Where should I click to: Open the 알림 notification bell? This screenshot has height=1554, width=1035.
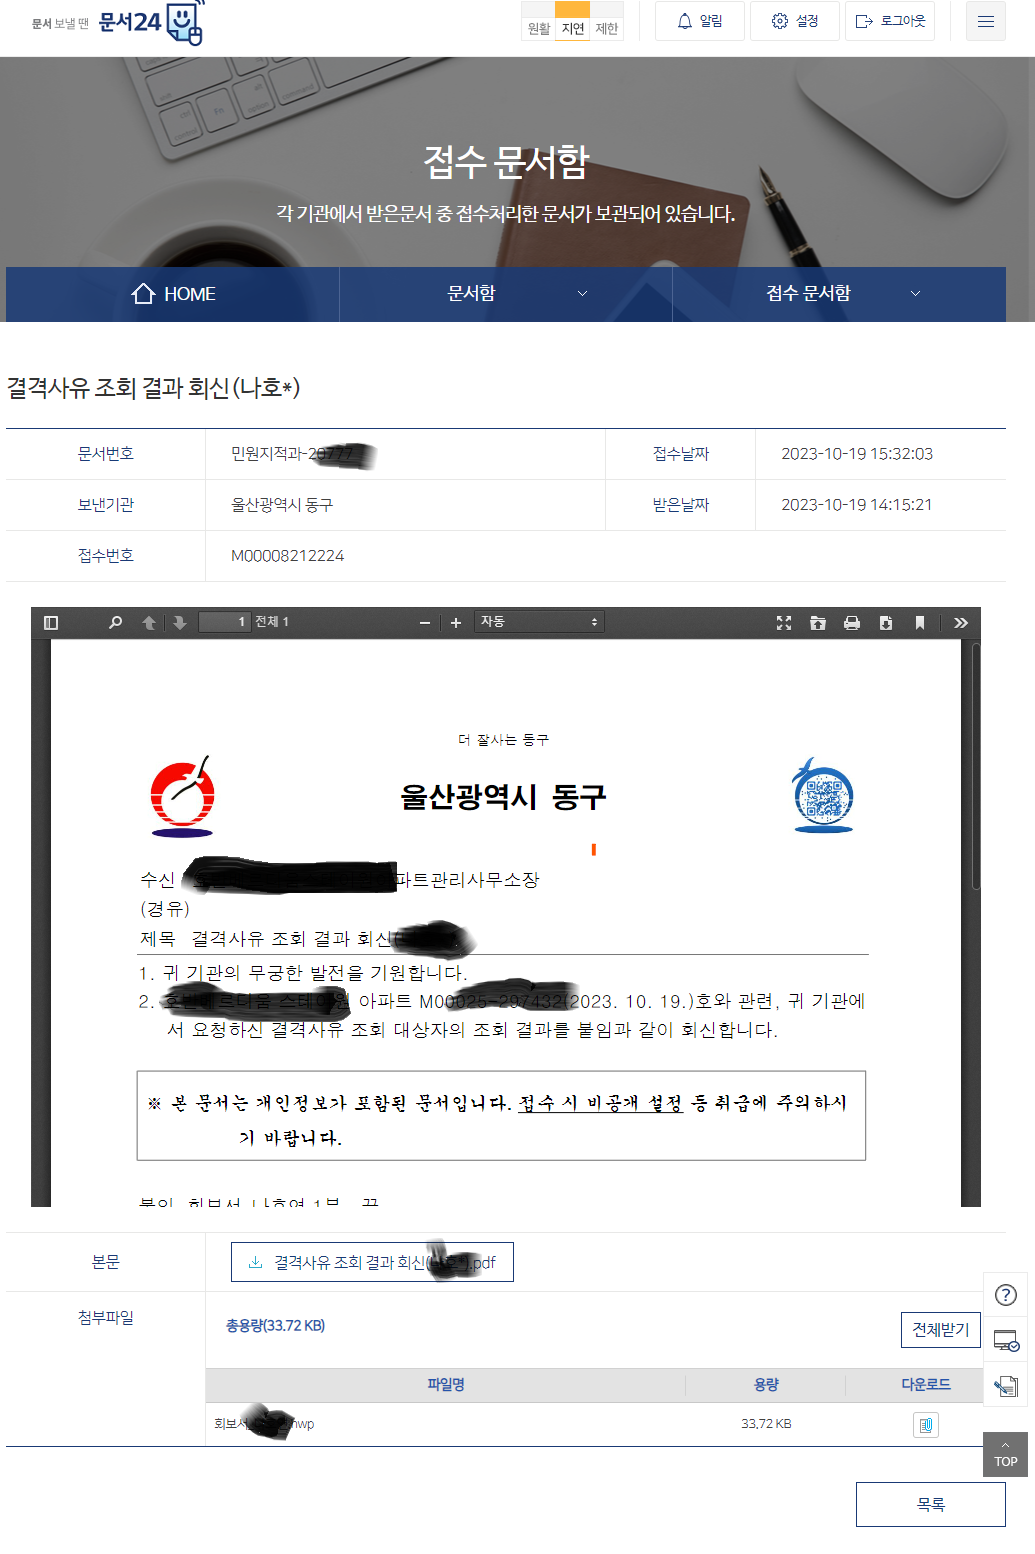point(699,21)
